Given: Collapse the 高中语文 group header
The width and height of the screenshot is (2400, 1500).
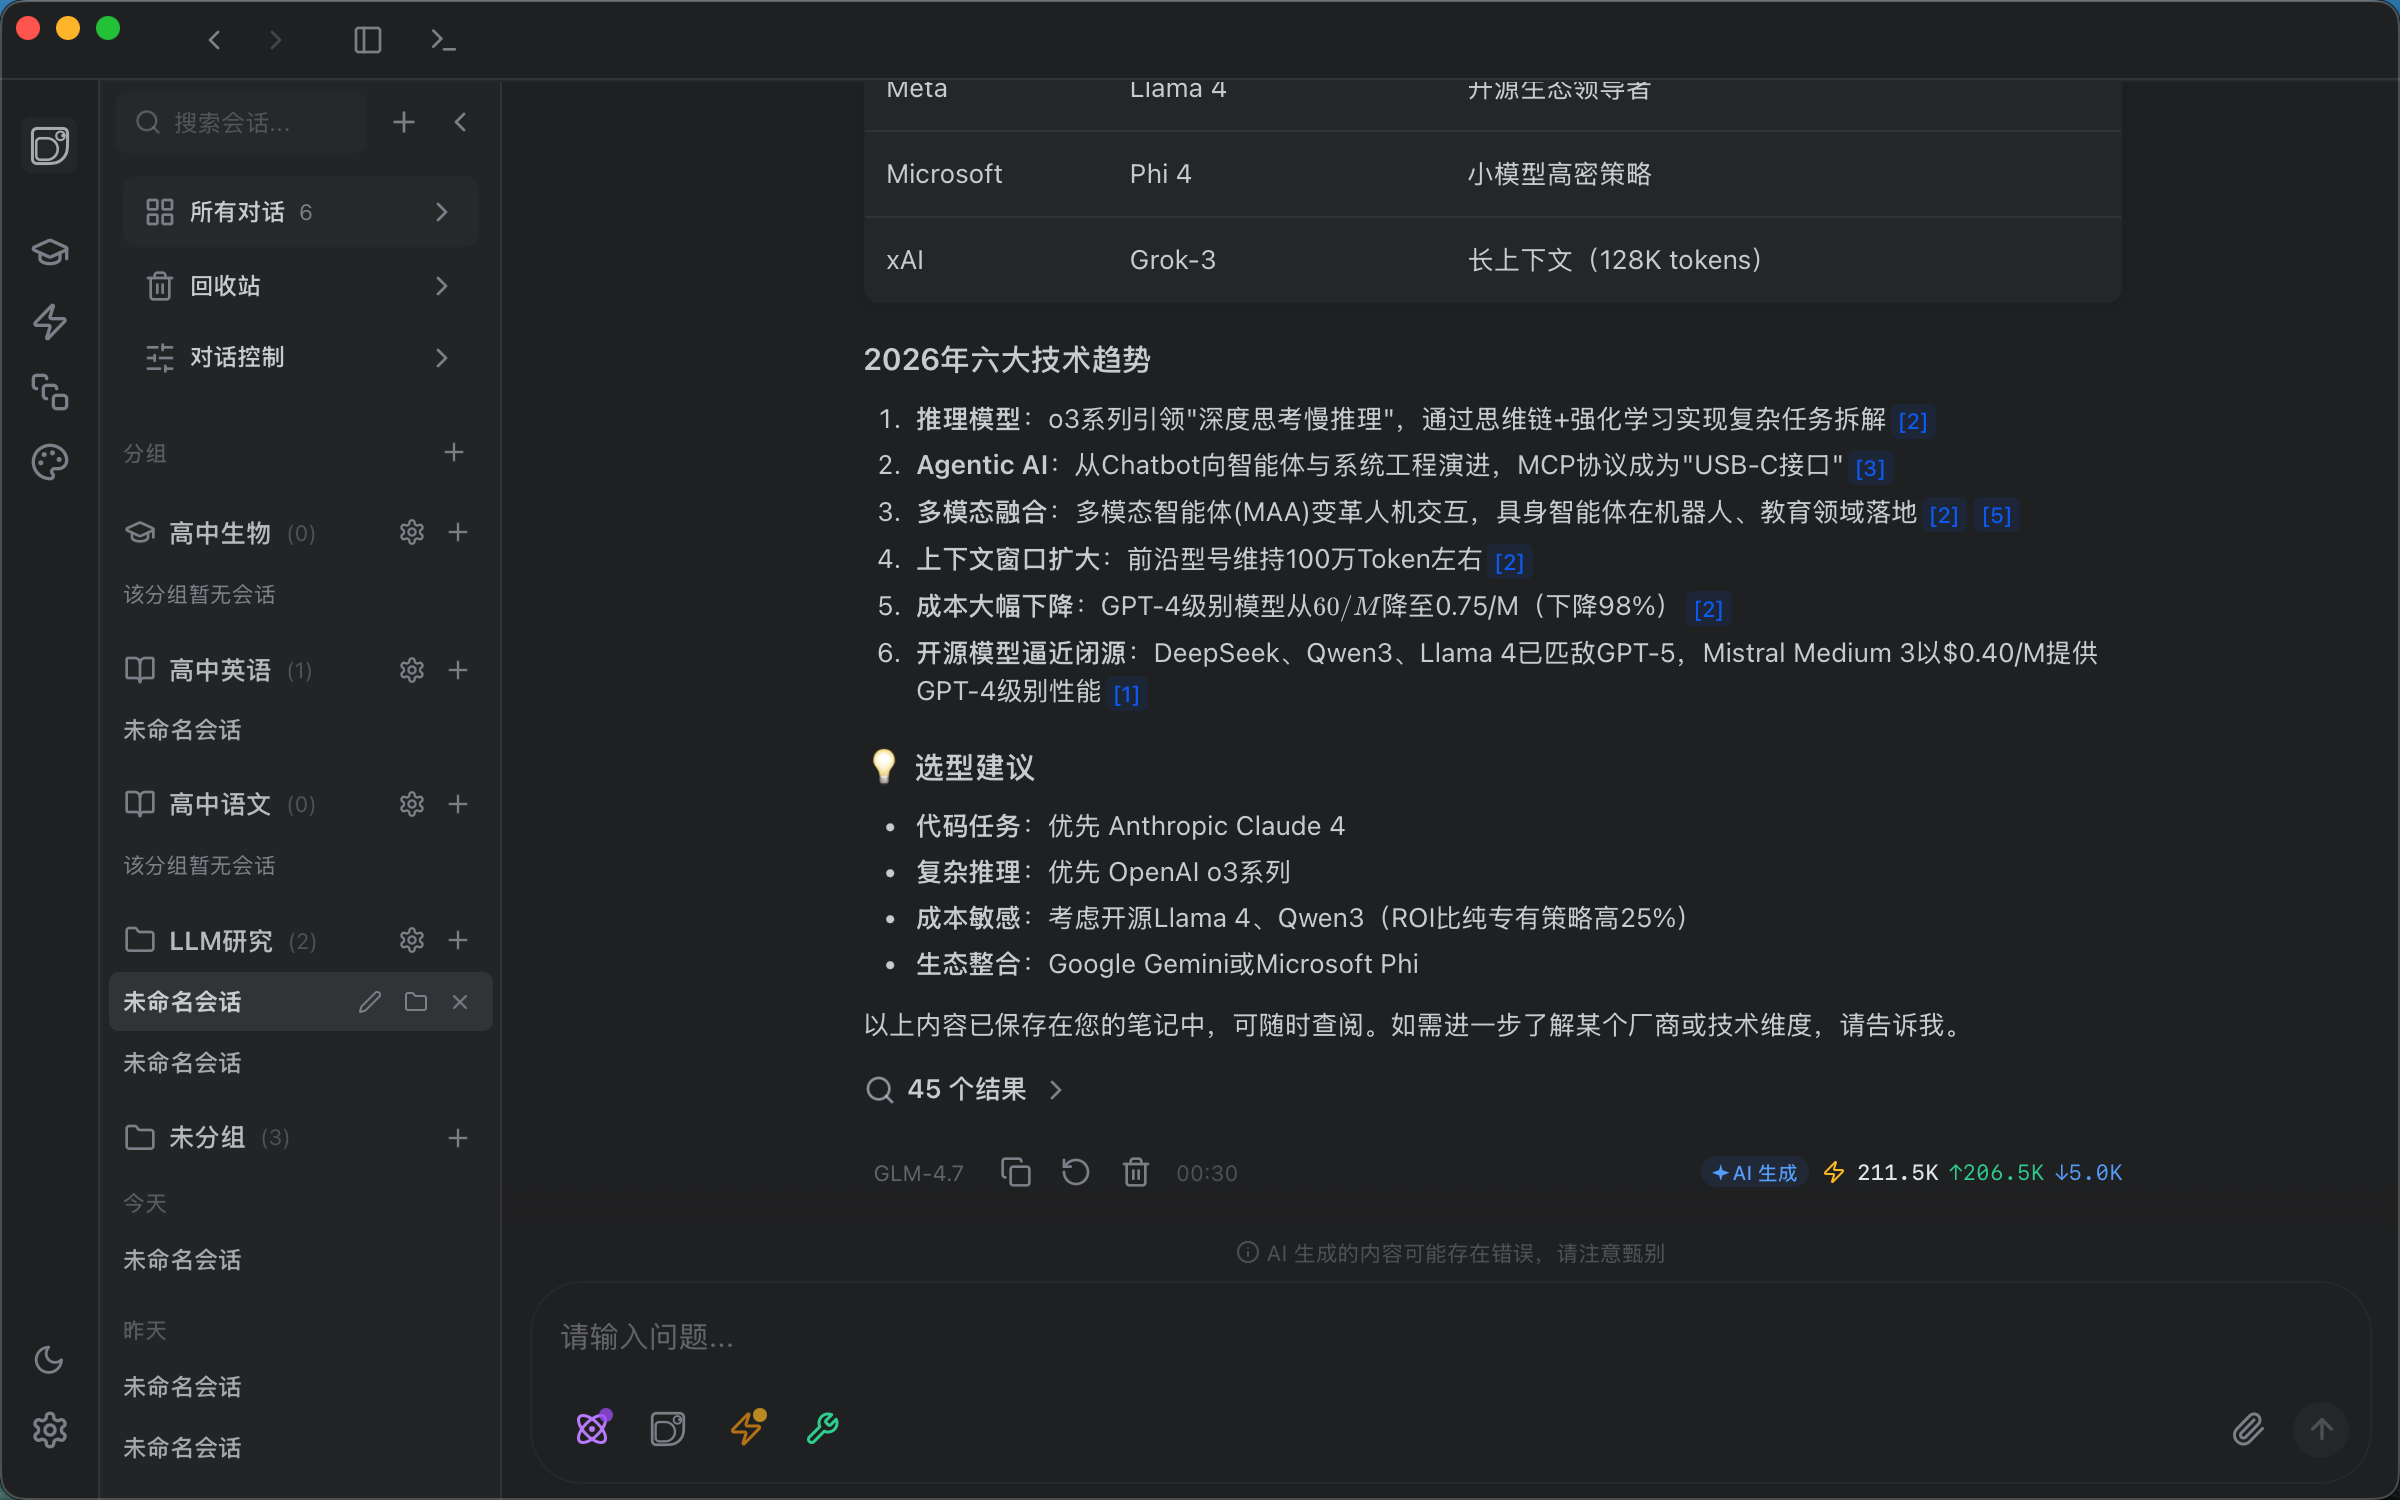Looking at the screenshot, I should point(220,804).
